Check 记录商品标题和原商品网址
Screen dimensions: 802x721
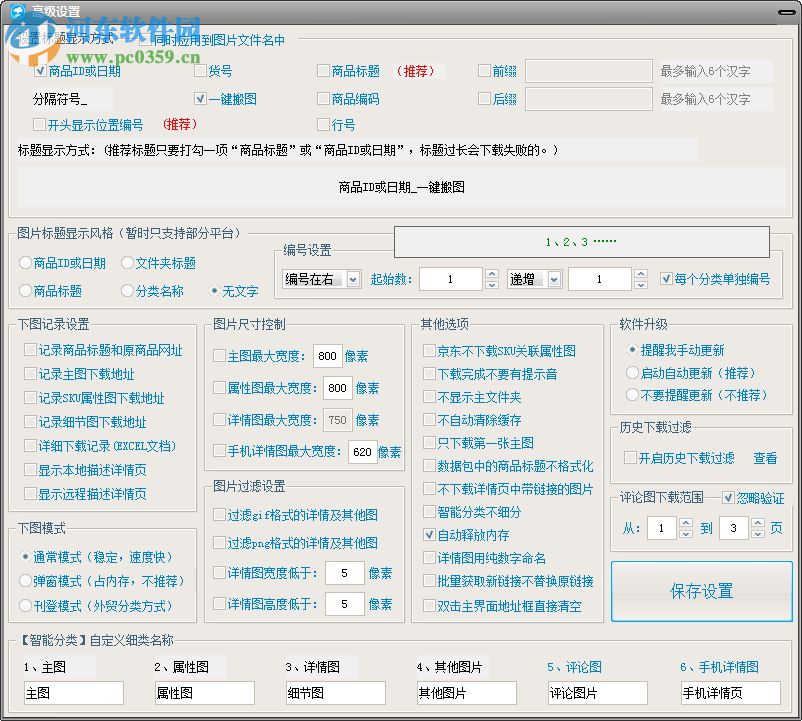tap(29, 349)
